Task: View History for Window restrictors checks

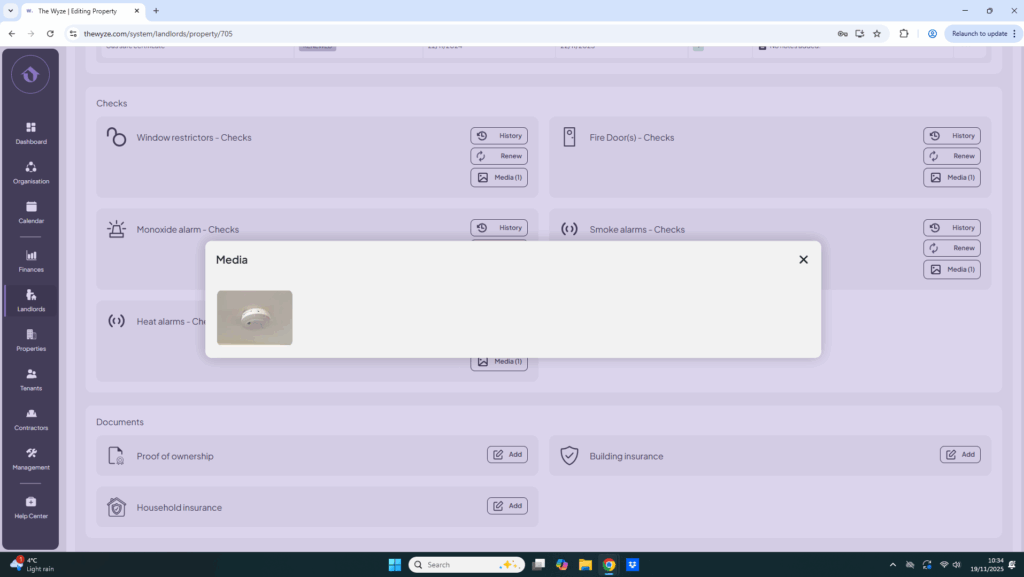Action: [499, 136]
